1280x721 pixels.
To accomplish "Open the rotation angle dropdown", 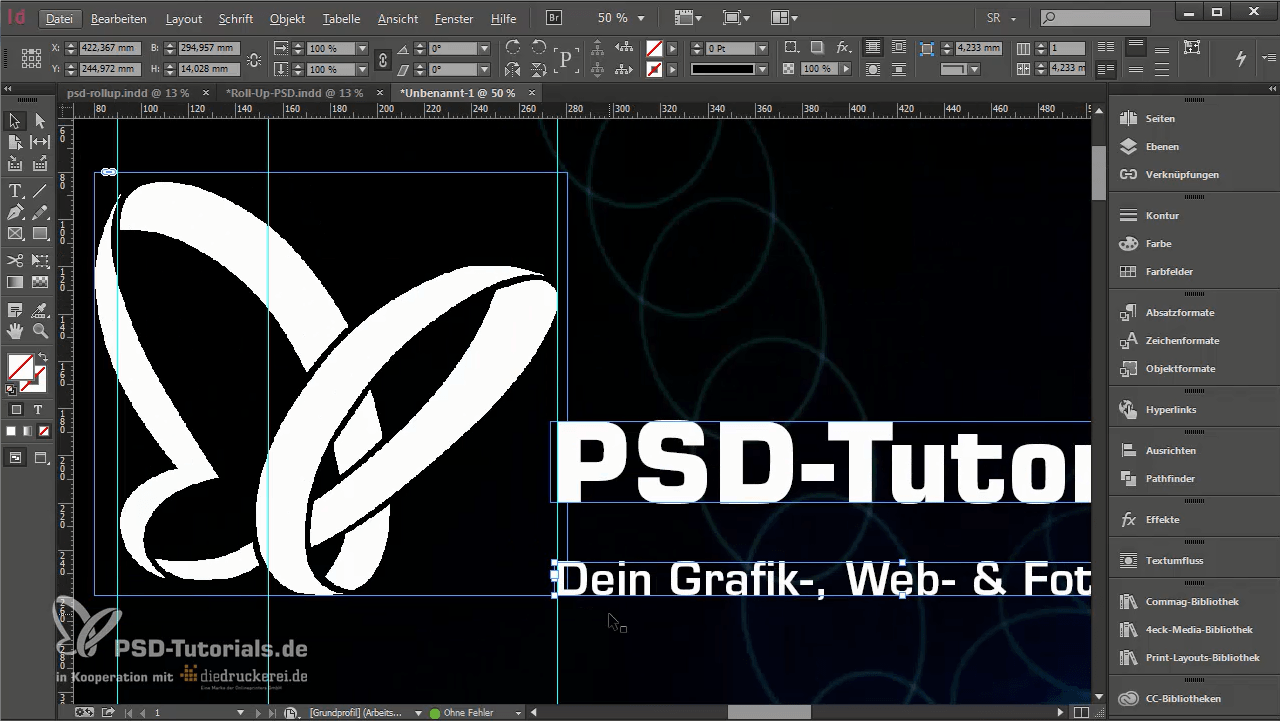I will coord(484,48).
